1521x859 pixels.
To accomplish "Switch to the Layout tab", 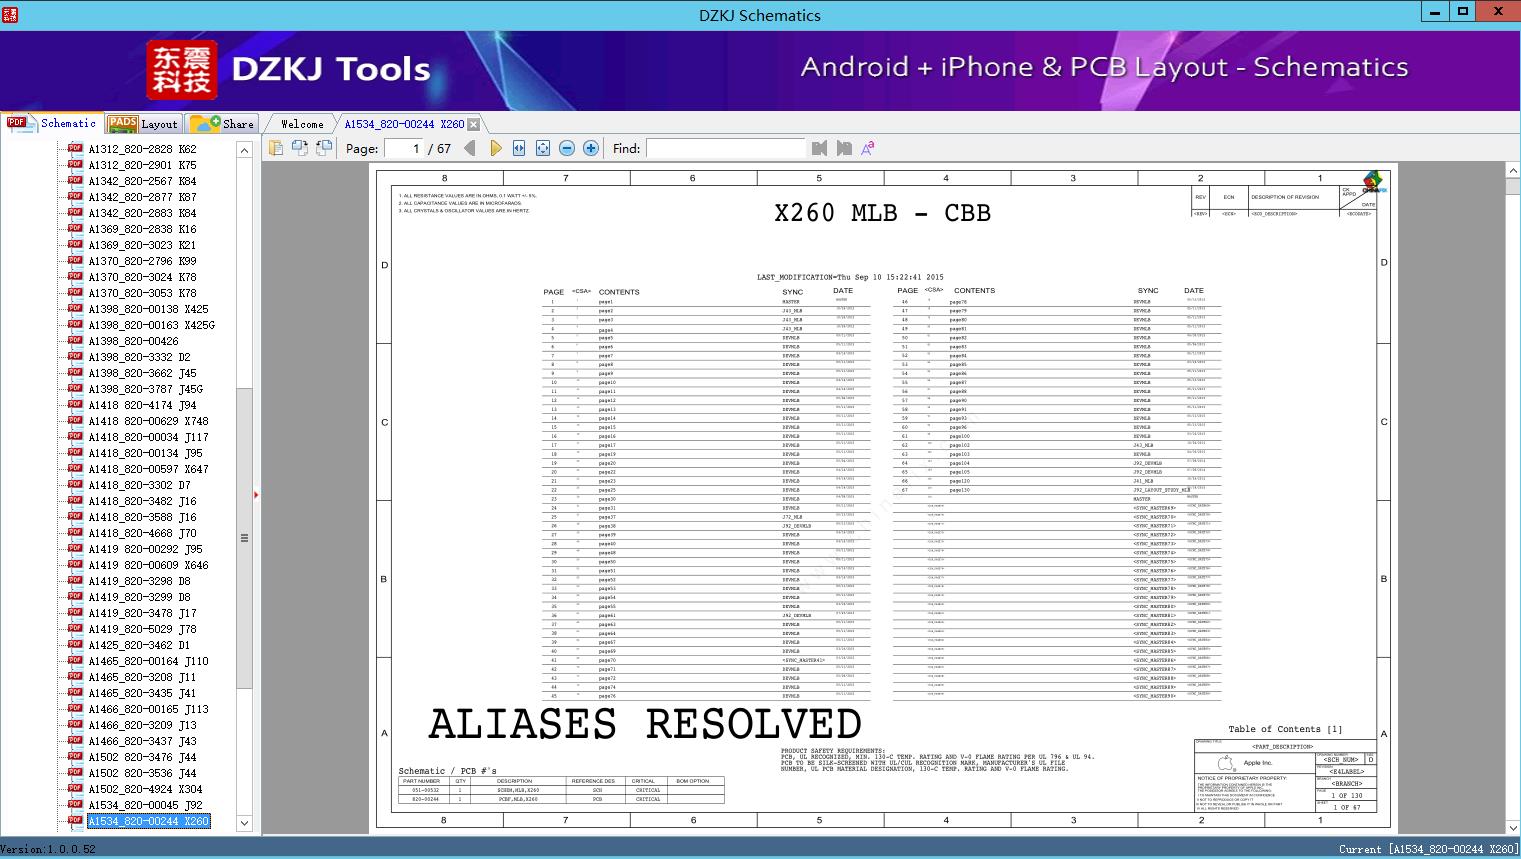I will coord(143,124).
